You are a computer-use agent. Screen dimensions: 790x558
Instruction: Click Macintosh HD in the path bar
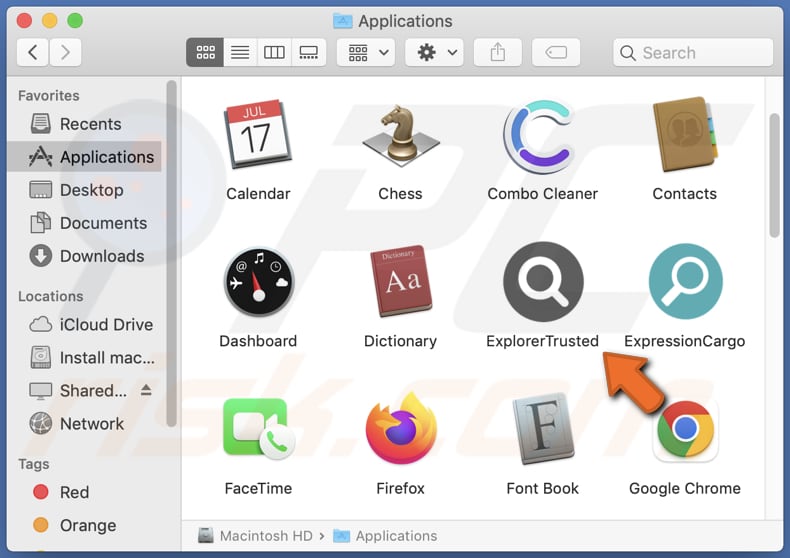[x=255, y=536]
